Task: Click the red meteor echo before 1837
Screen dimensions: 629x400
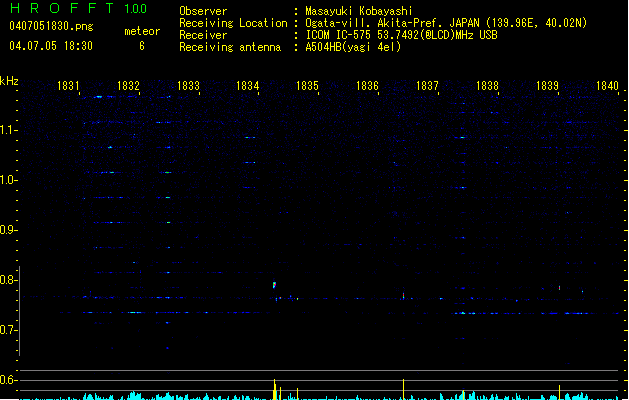Action: (x=404, y=295)
